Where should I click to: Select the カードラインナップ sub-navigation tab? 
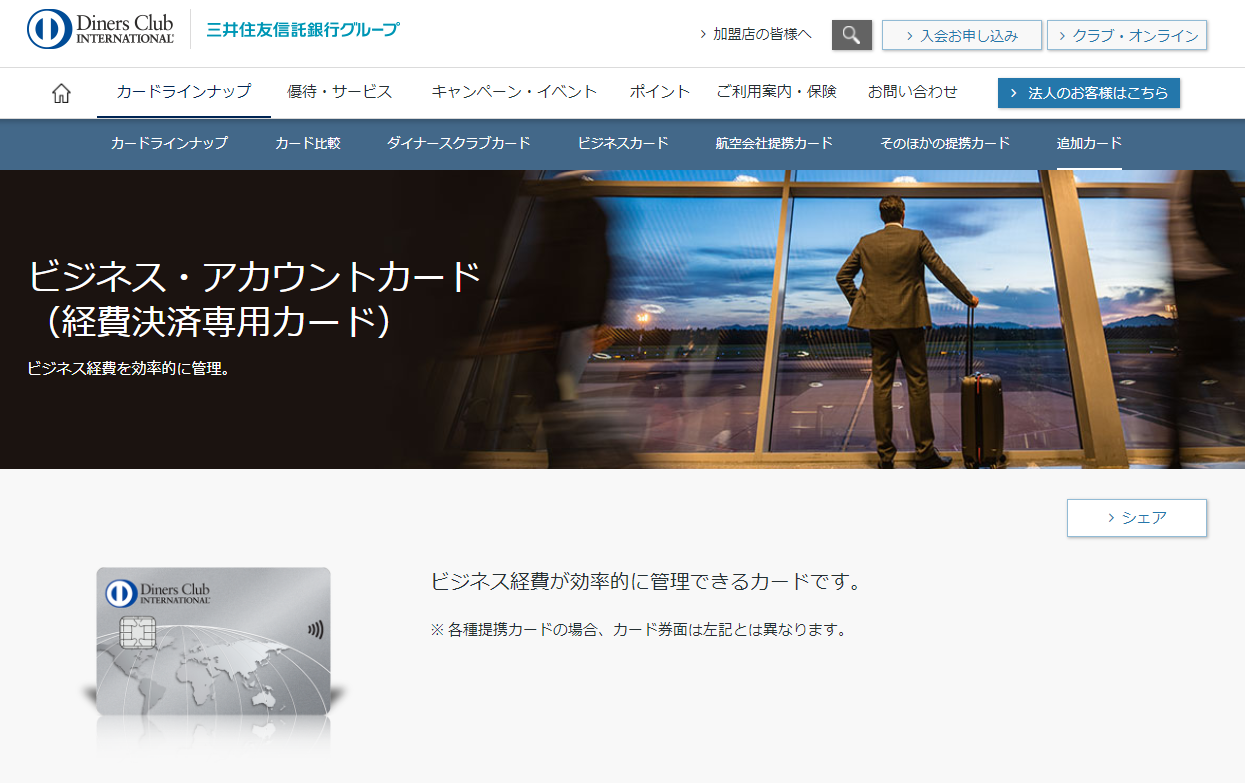click(x=169, y=143)
